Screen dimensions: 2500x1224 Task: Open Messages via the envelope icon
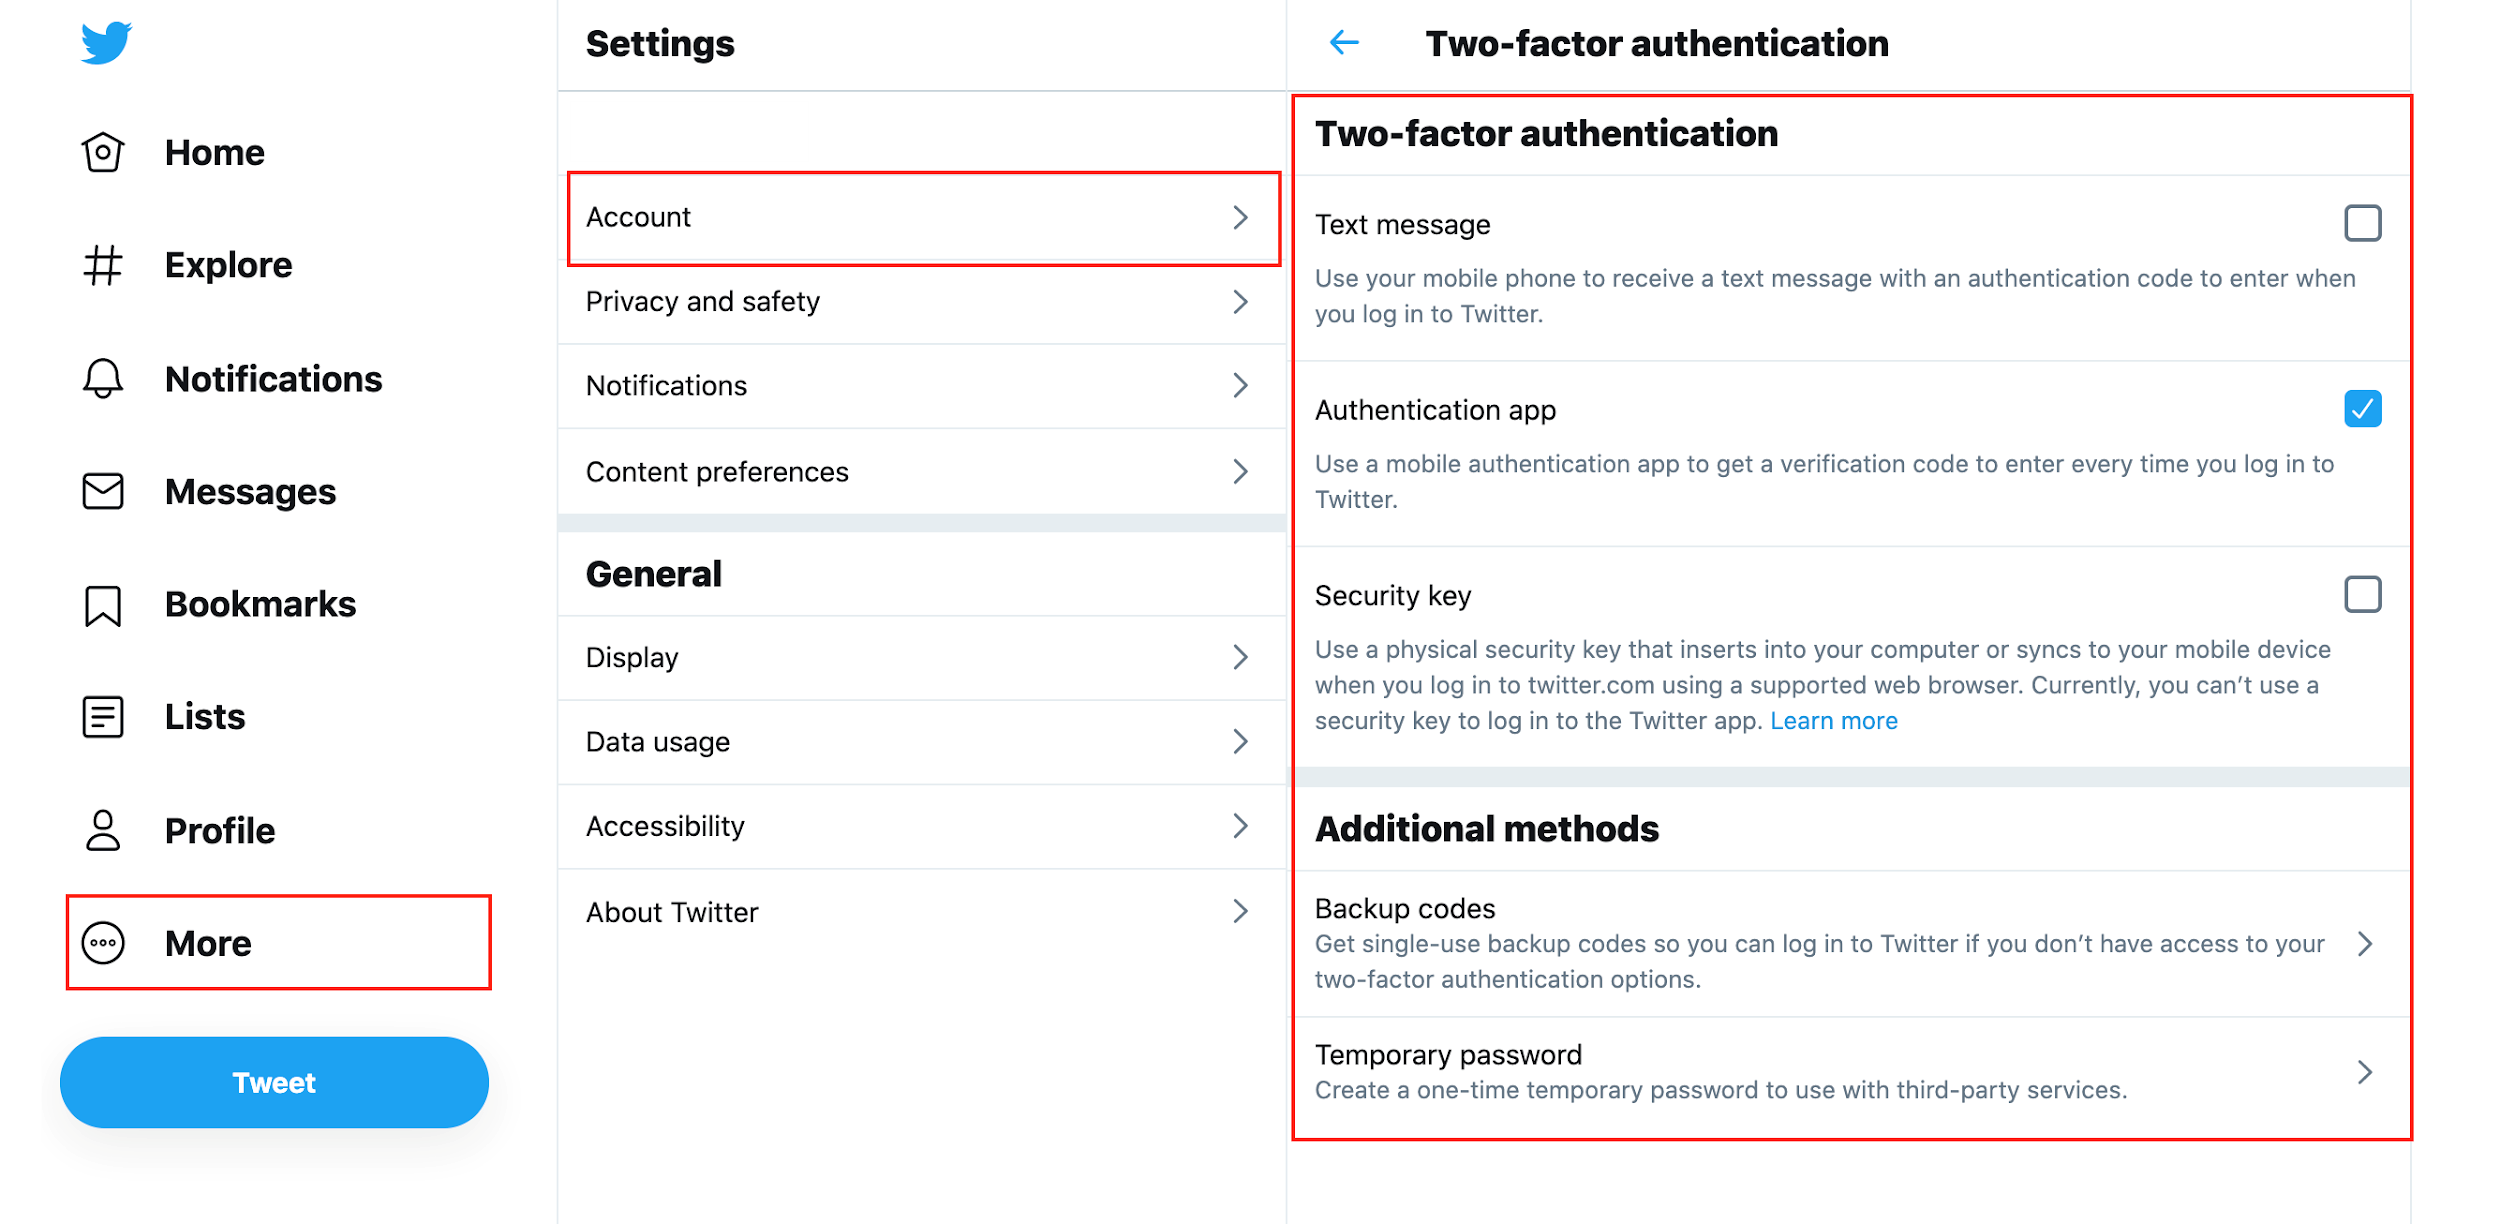tap(103, 491)
